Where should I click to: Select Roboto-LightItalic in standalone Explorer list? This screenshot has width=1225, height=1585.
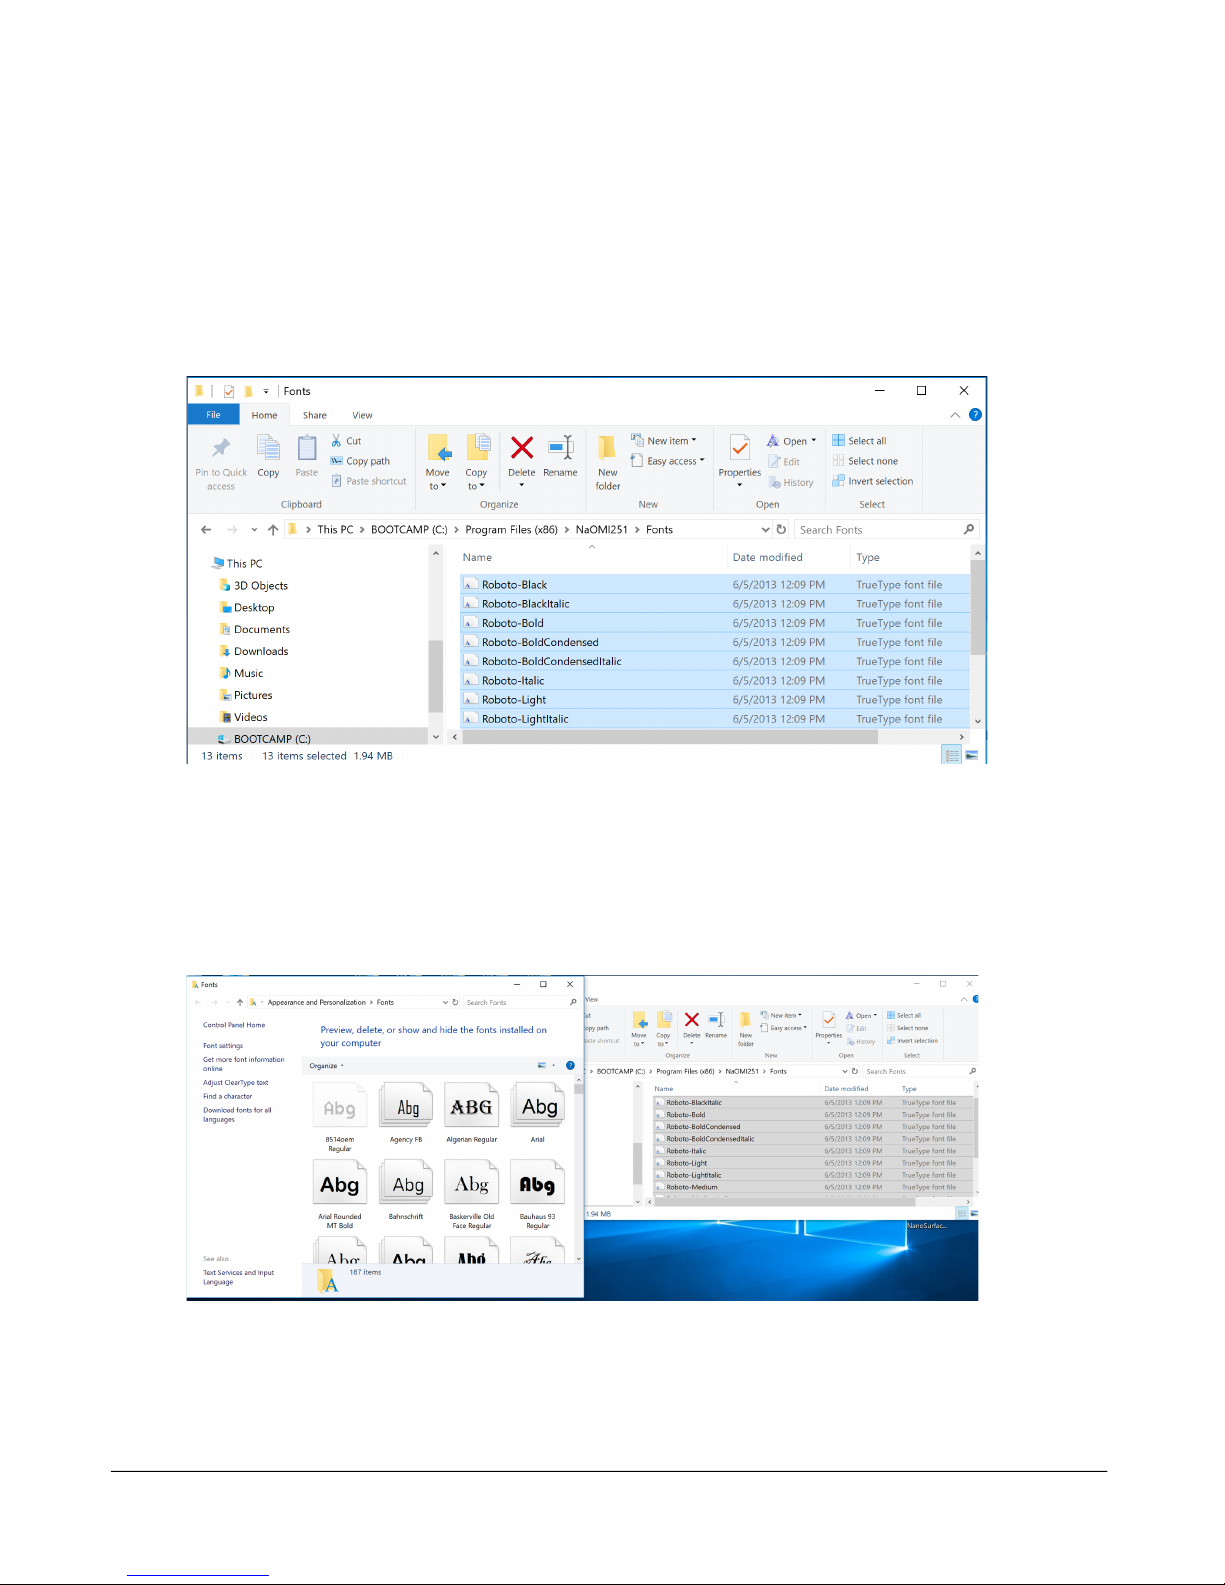(714, 719)
